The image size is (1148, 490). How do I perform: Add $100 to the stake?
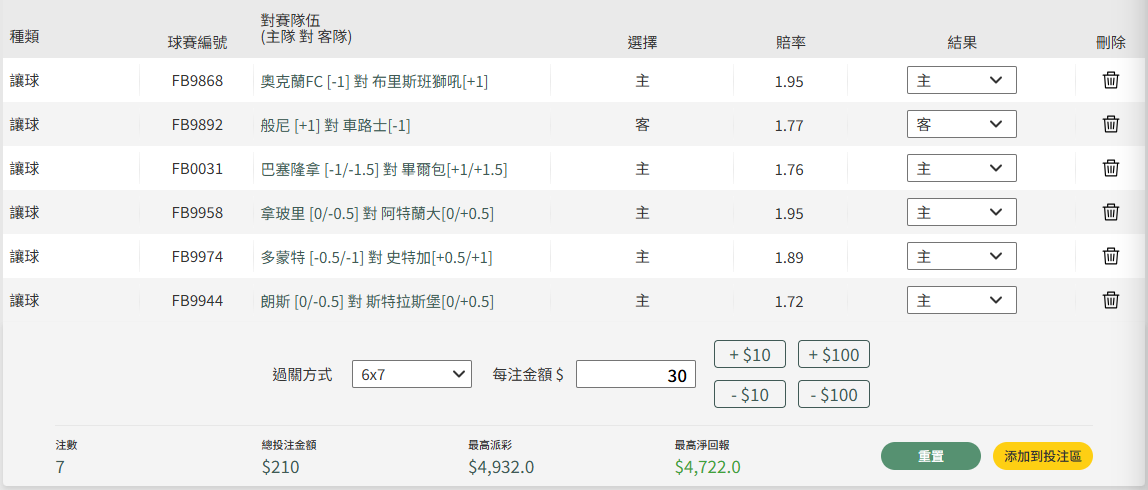tap(834, 354)
